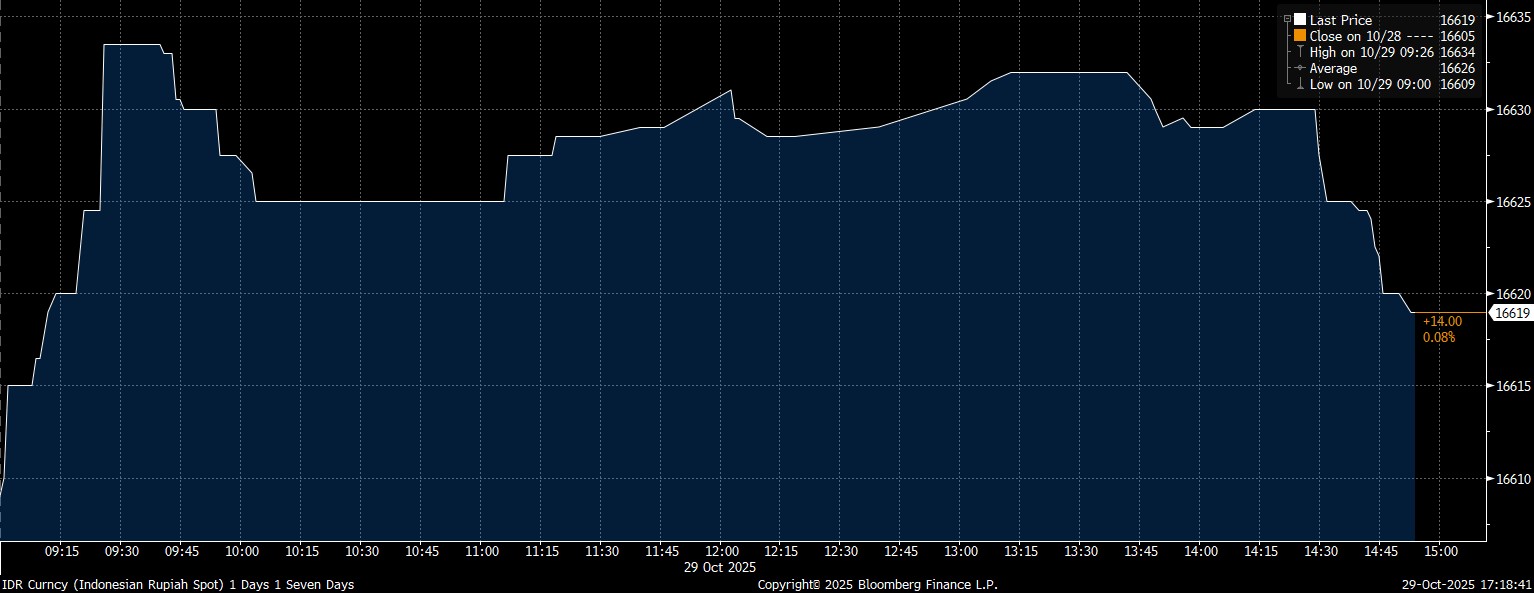
Task: Click the Average line marker icon
Action: (1300, 68)
